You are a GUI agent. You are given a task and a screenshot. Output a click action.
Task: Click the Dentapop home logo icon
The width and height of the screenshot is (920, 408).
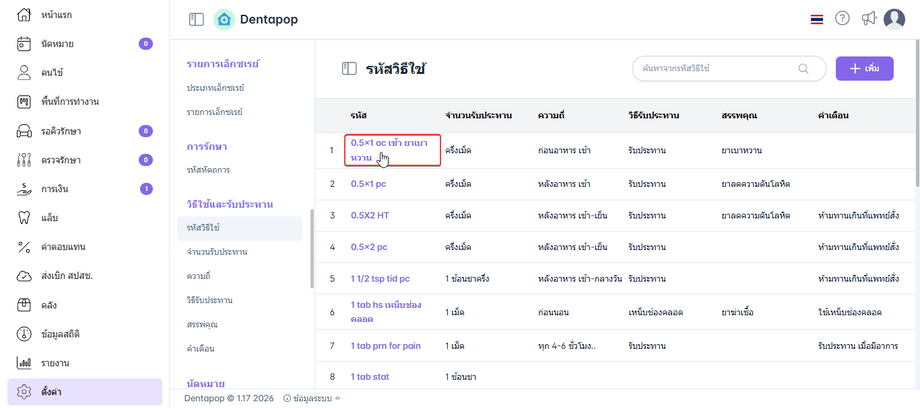pos(224,19)
